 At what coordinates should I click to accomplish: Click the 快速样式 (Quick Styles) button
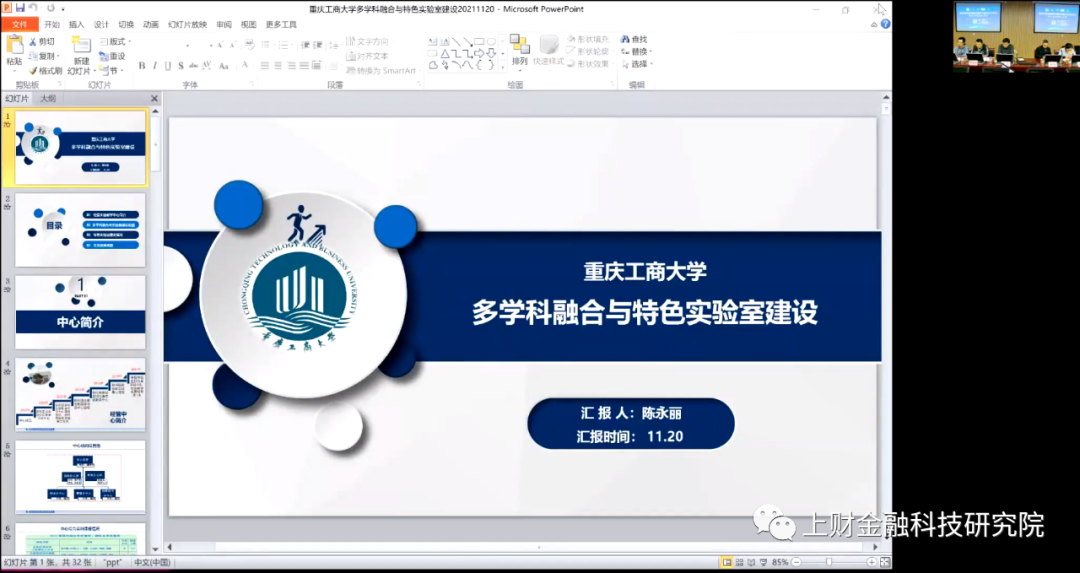click(548, 50)
